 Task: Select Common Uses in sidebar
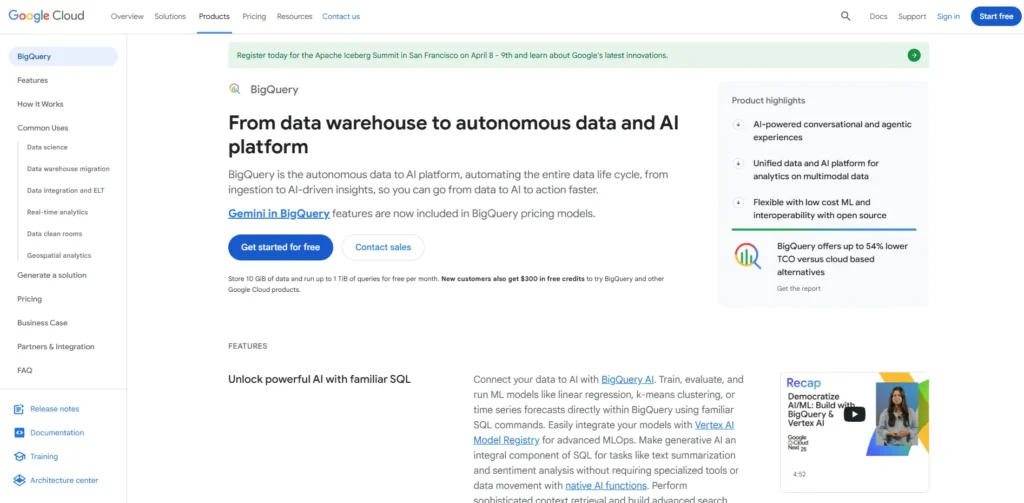[42, 128]
